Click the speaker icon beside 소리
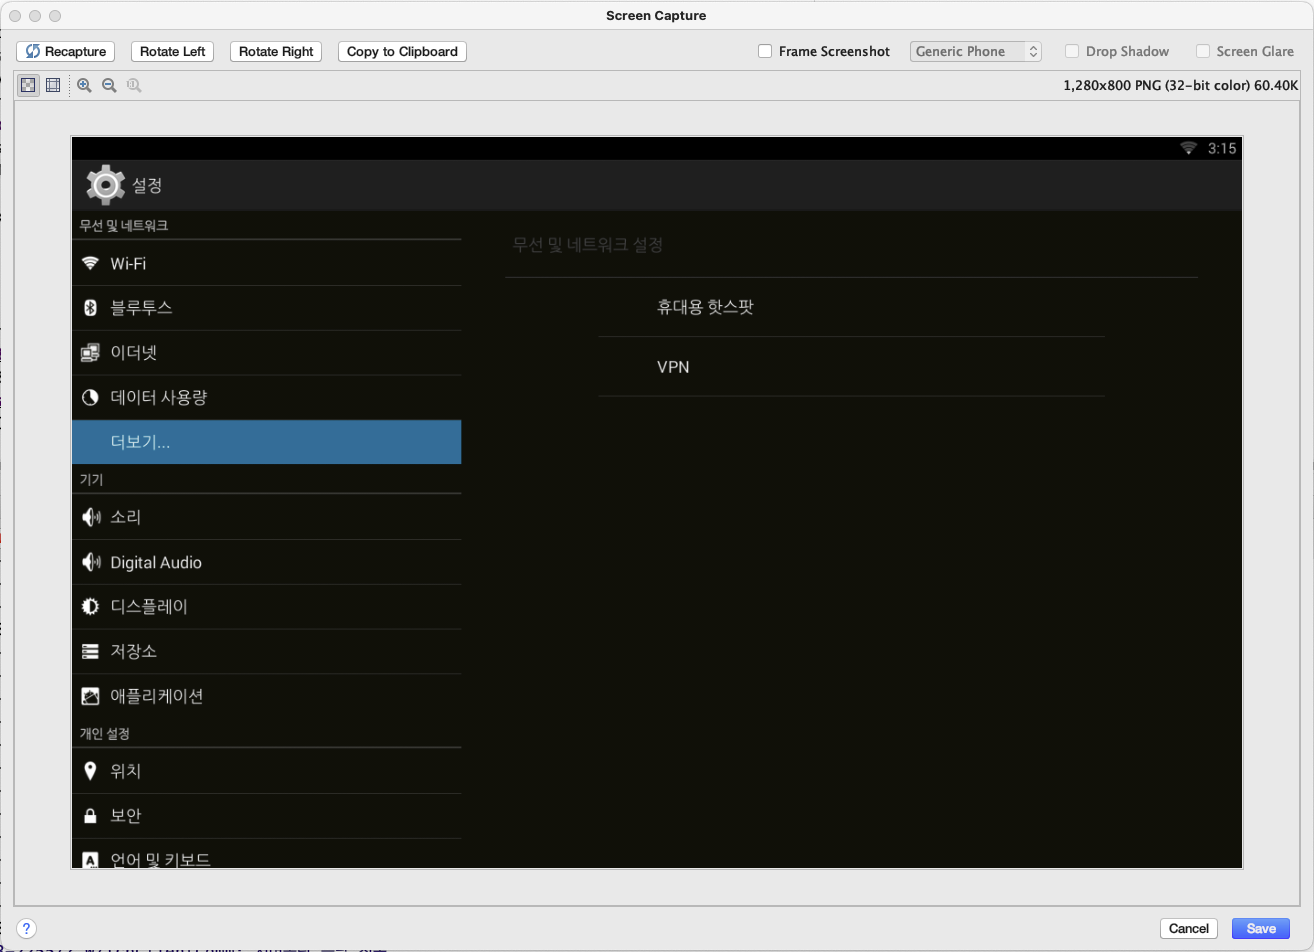Screen dimensions: 1314x952 click(x=91, y=517)
